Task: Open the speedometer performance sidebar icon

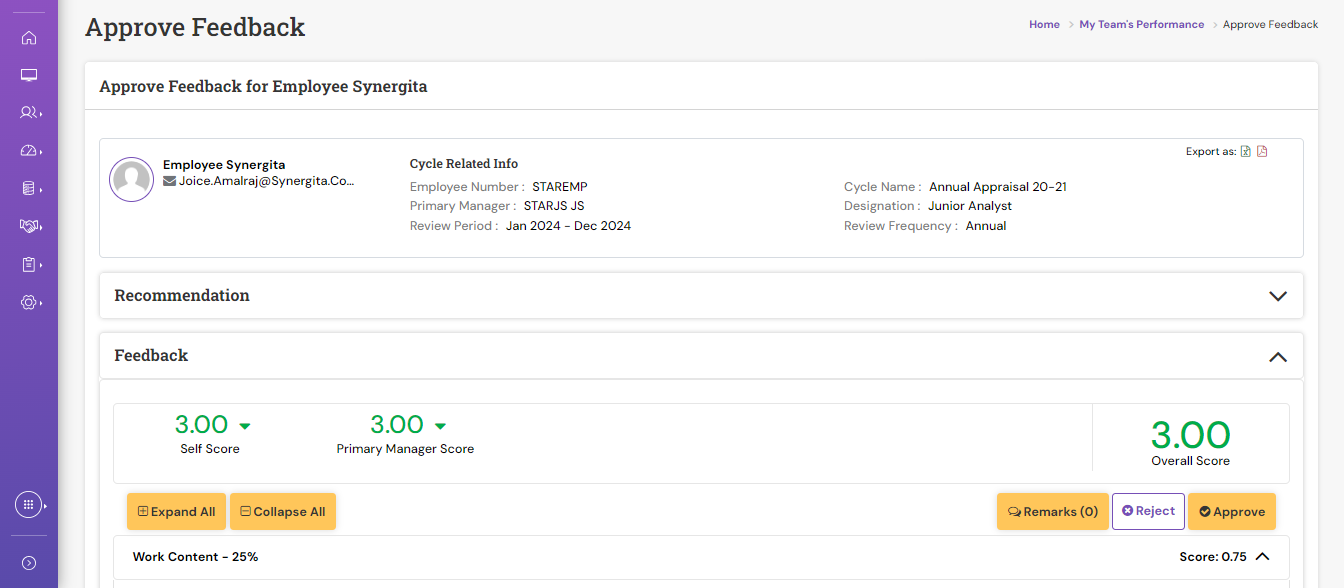Action: (29, 151)
